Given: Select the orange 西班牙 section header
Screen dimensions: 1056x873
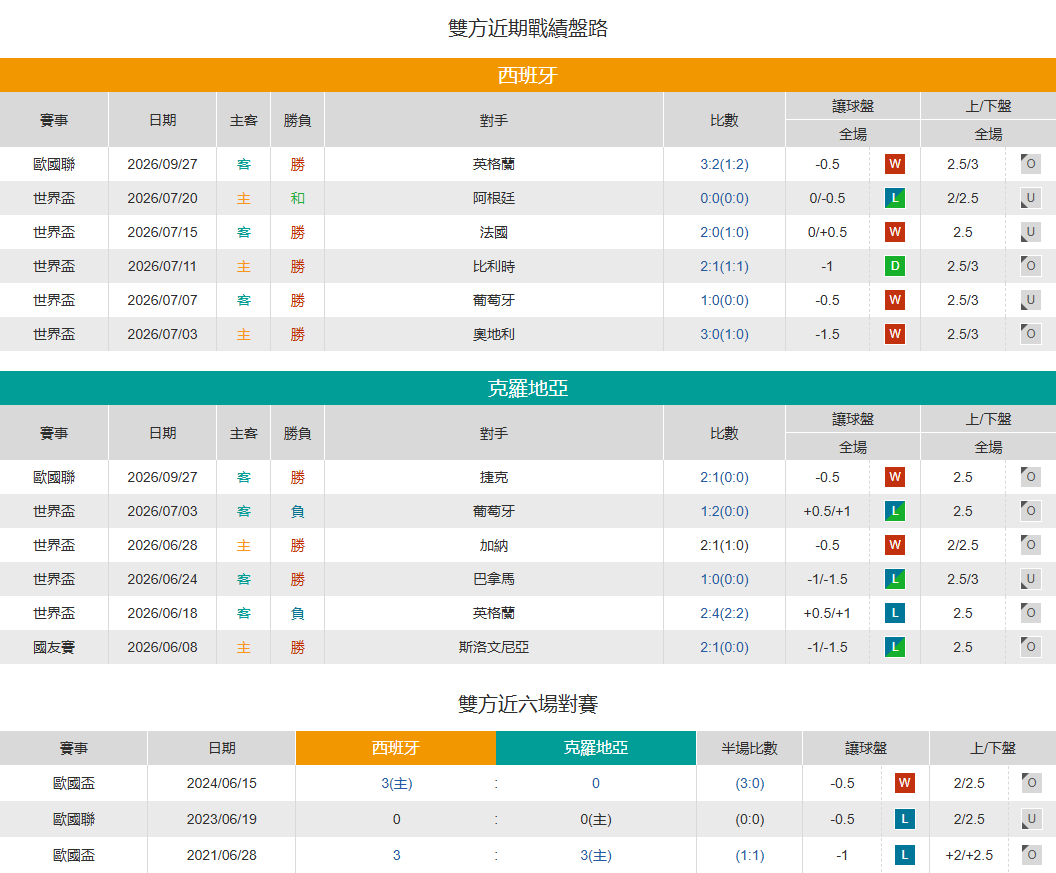Looking at the screenshot, I should pos(528,75).
